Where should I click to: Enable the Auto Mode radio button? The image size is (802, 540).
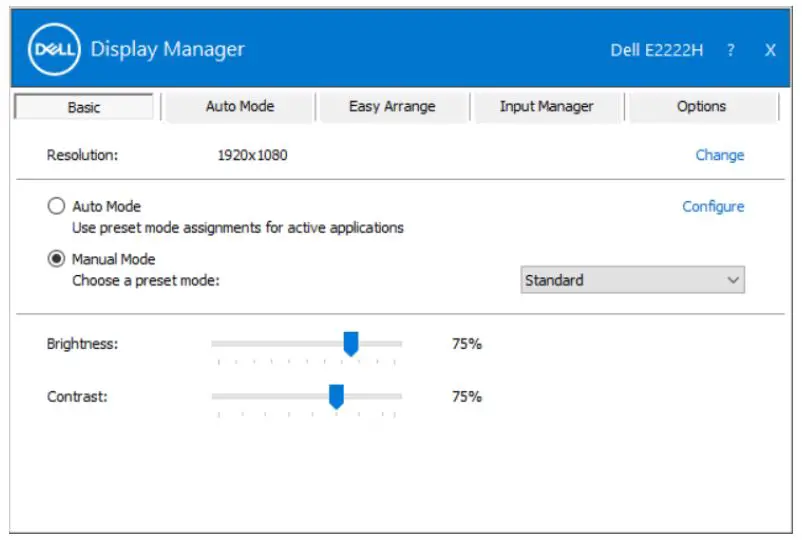point(56,207)
